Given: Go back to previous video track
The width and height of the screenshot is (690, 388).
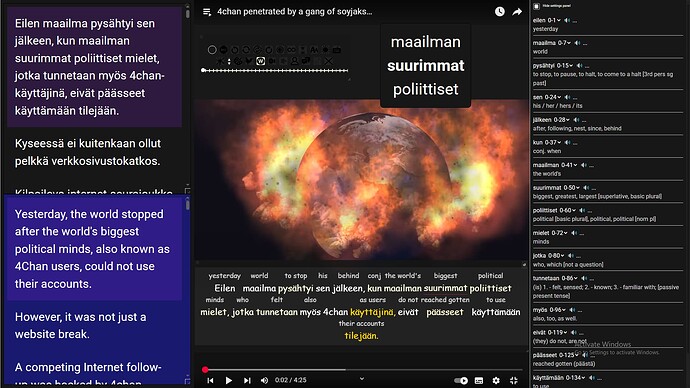Looking at the screenshot, I should pos(210,381).
